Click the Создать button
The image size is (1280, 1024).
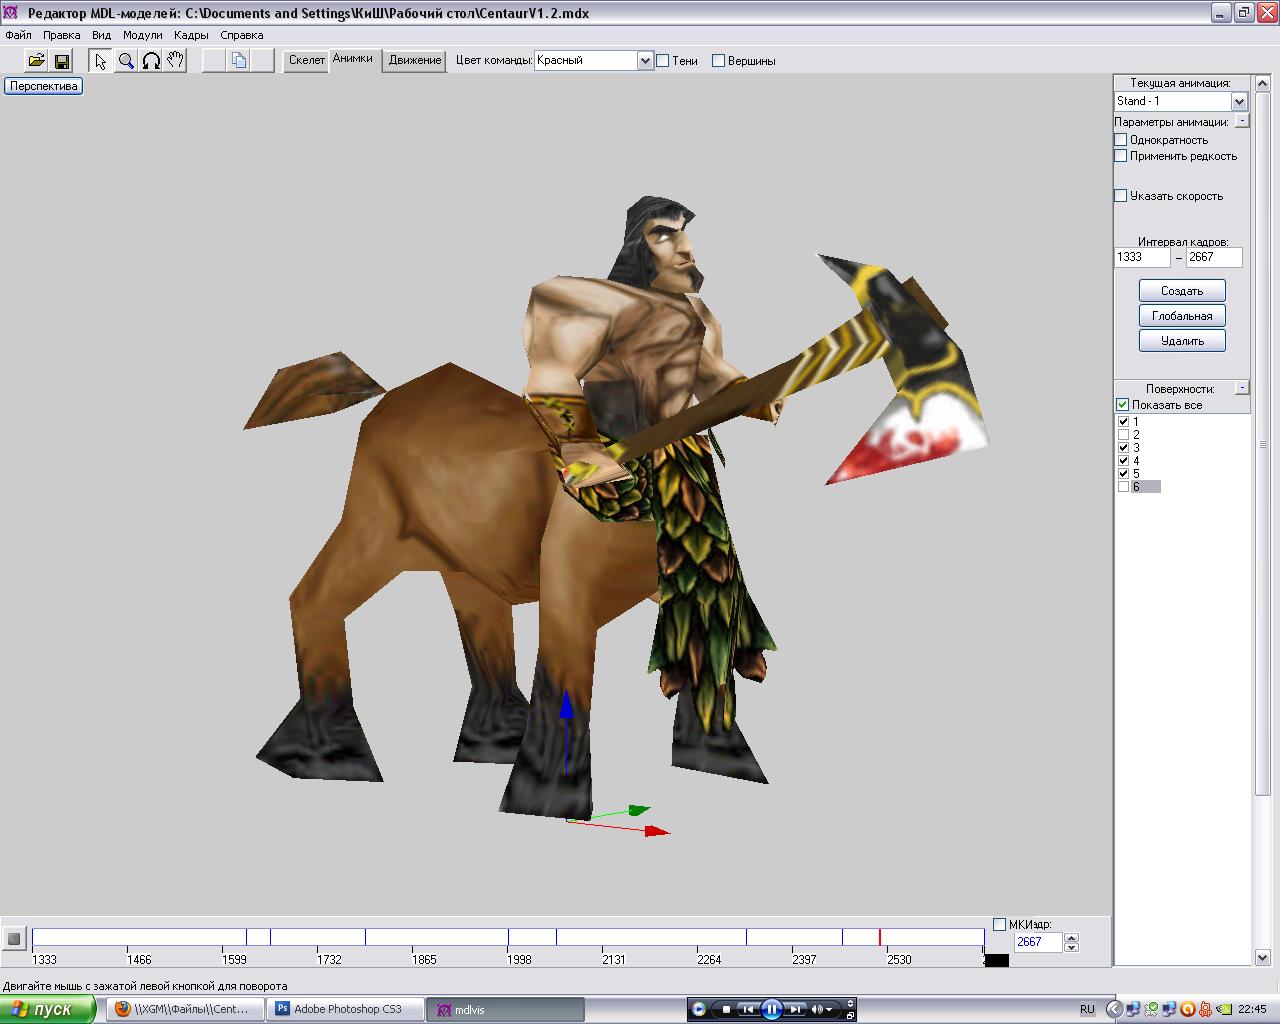(x=1182, y=291)
